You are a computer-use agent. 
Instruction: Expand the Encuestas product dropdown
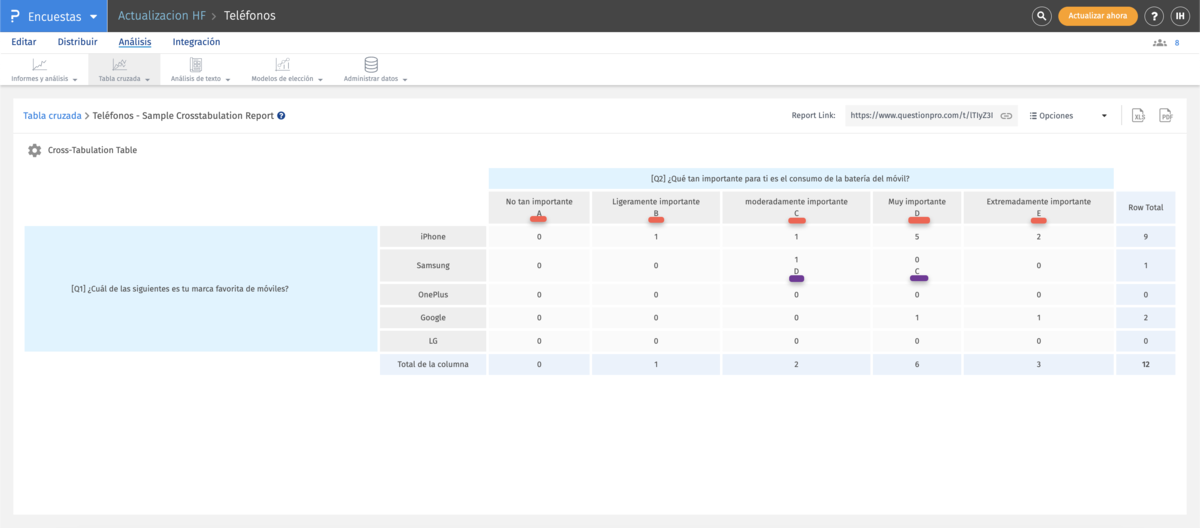click(x=93, y=16)
